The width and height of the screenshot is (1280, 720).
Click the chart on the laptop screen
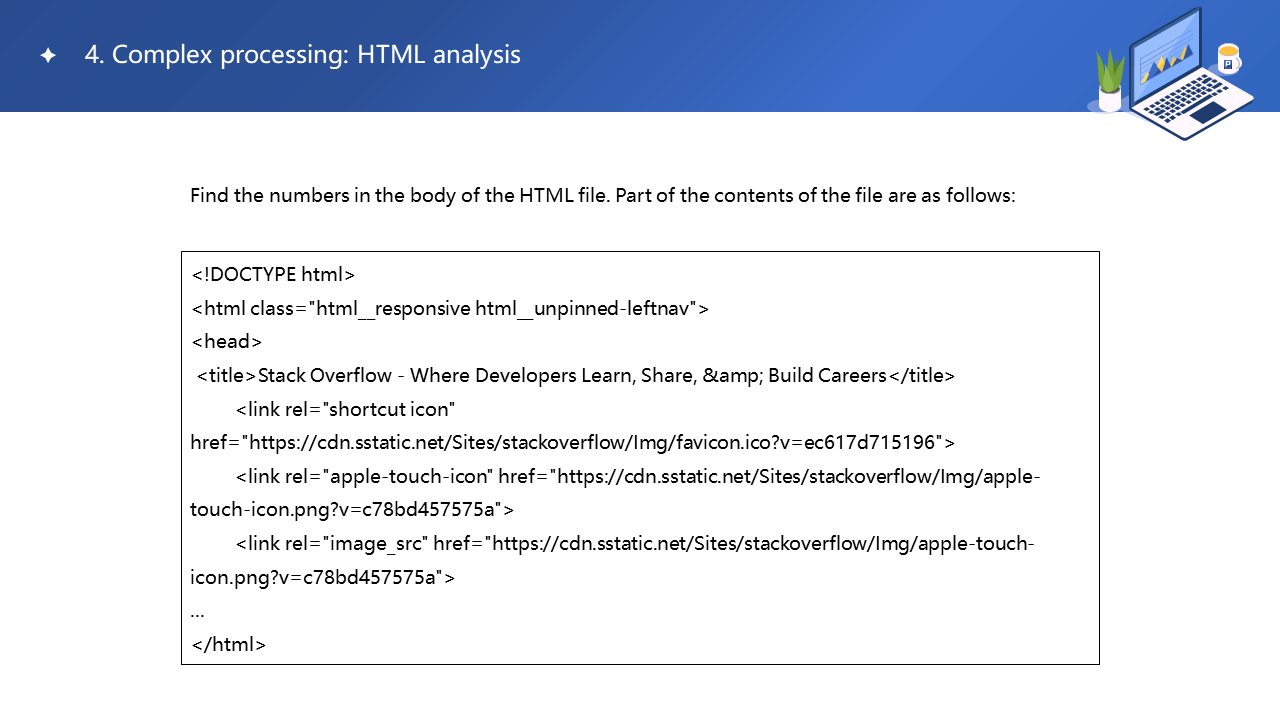pos(1165,62)
